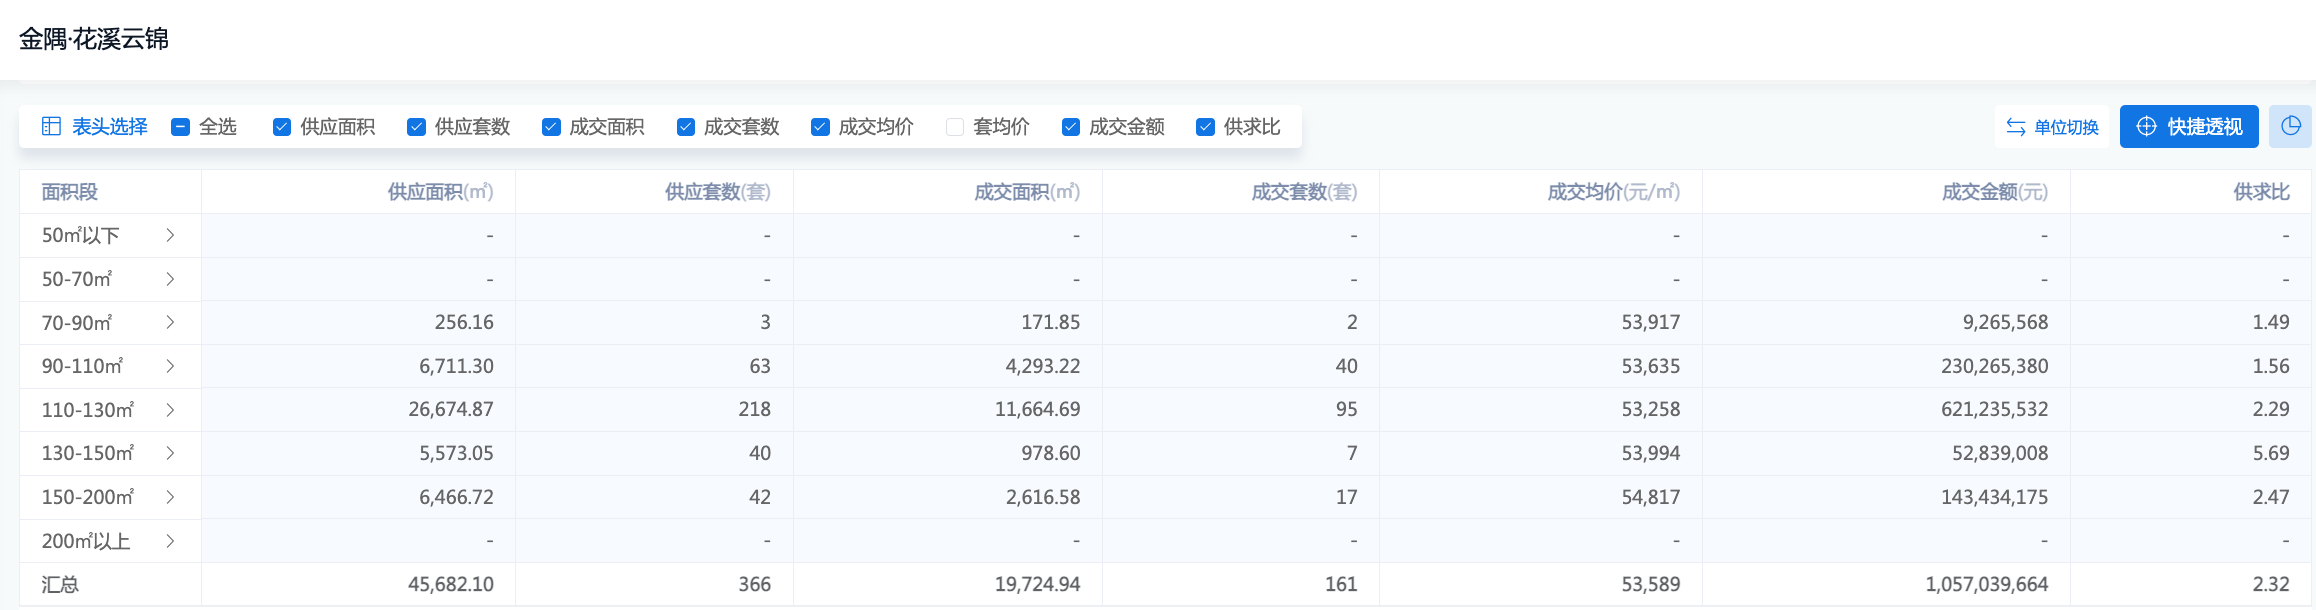Uncheck the 成交金额 checkbox
2316x610 pixels.
(x=1071, y=127)
